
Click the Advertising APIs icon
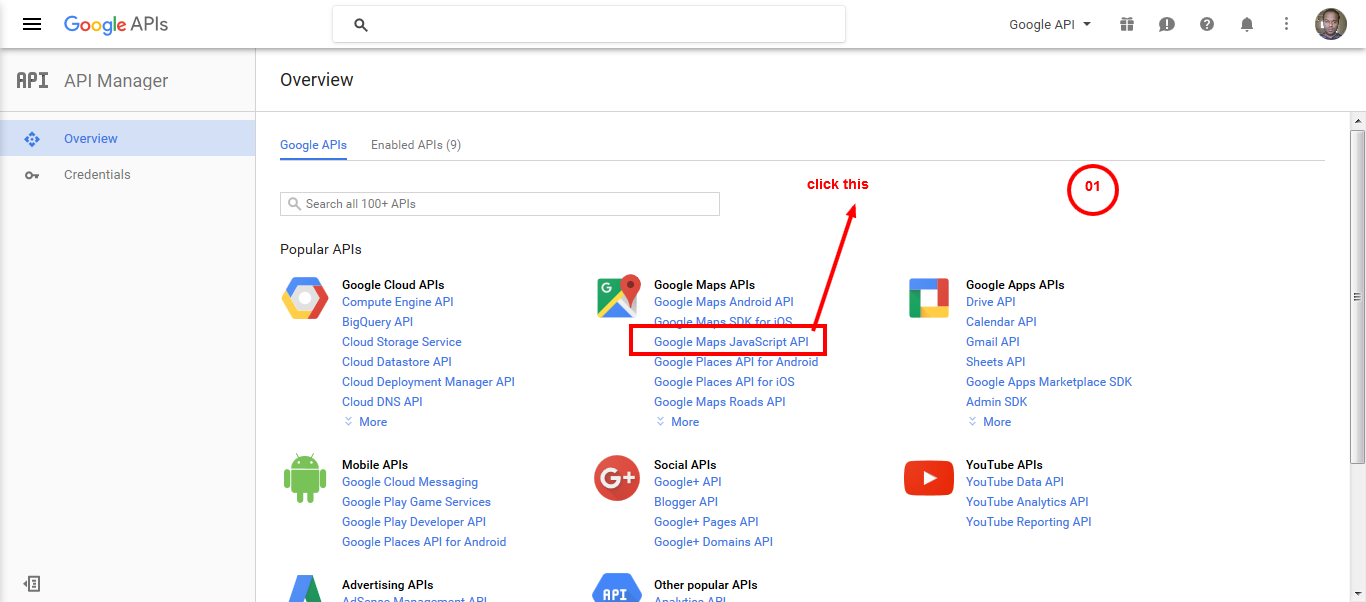click(305, 588)
